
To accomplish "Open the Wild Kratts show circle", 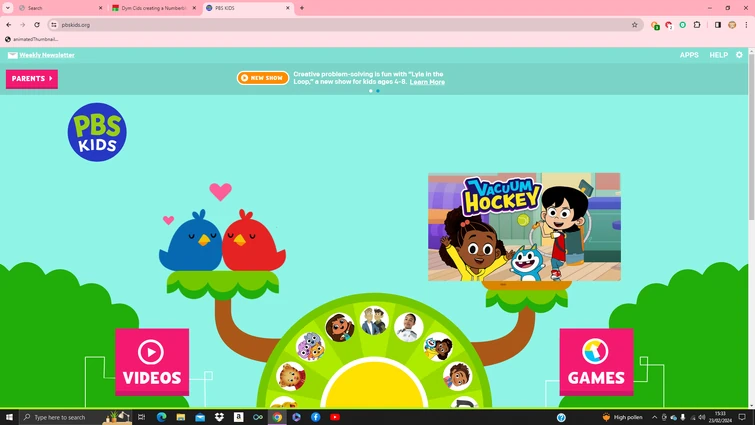I will click(x=374, y=321).
